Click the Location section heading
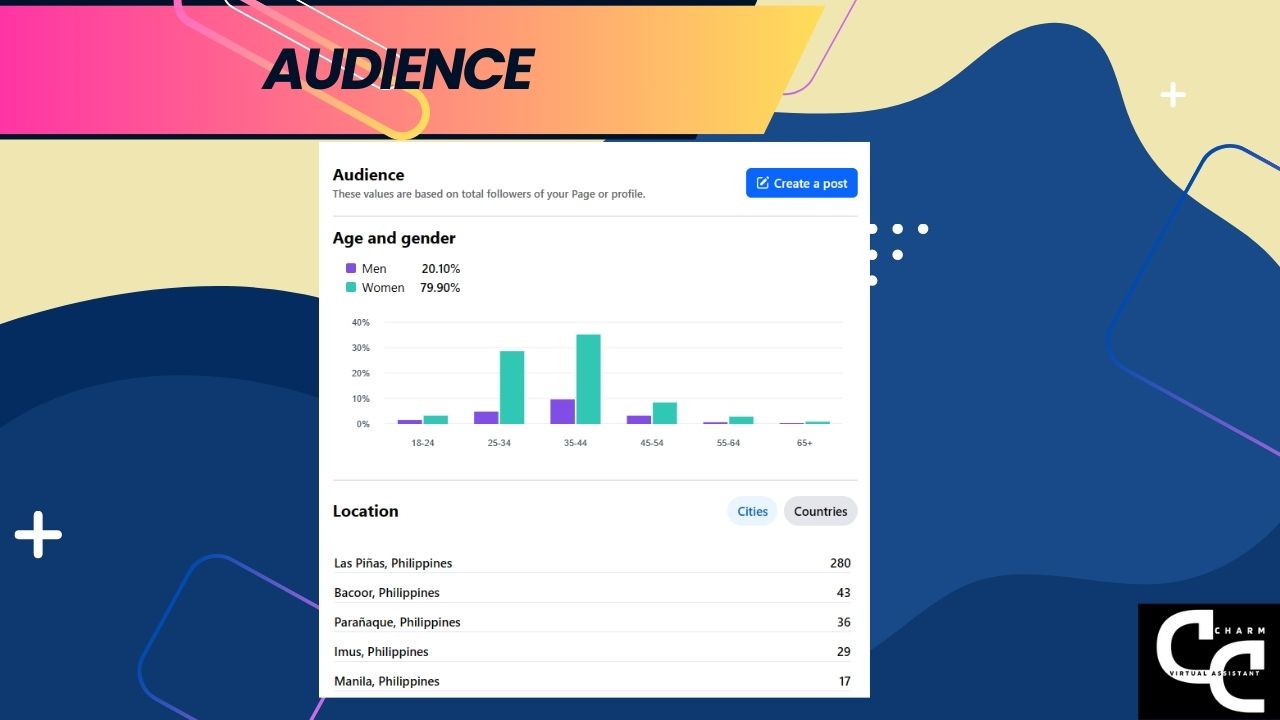The image size is (1280, 720). tap(365, 511)
